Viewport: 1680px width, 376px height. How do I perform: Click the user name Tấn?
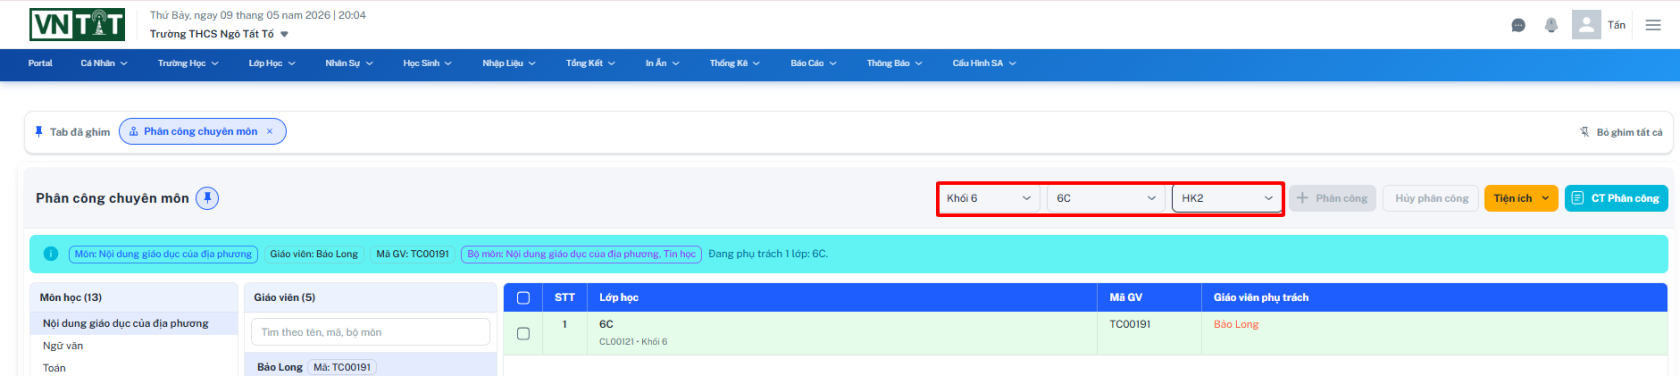(1617, 25)
